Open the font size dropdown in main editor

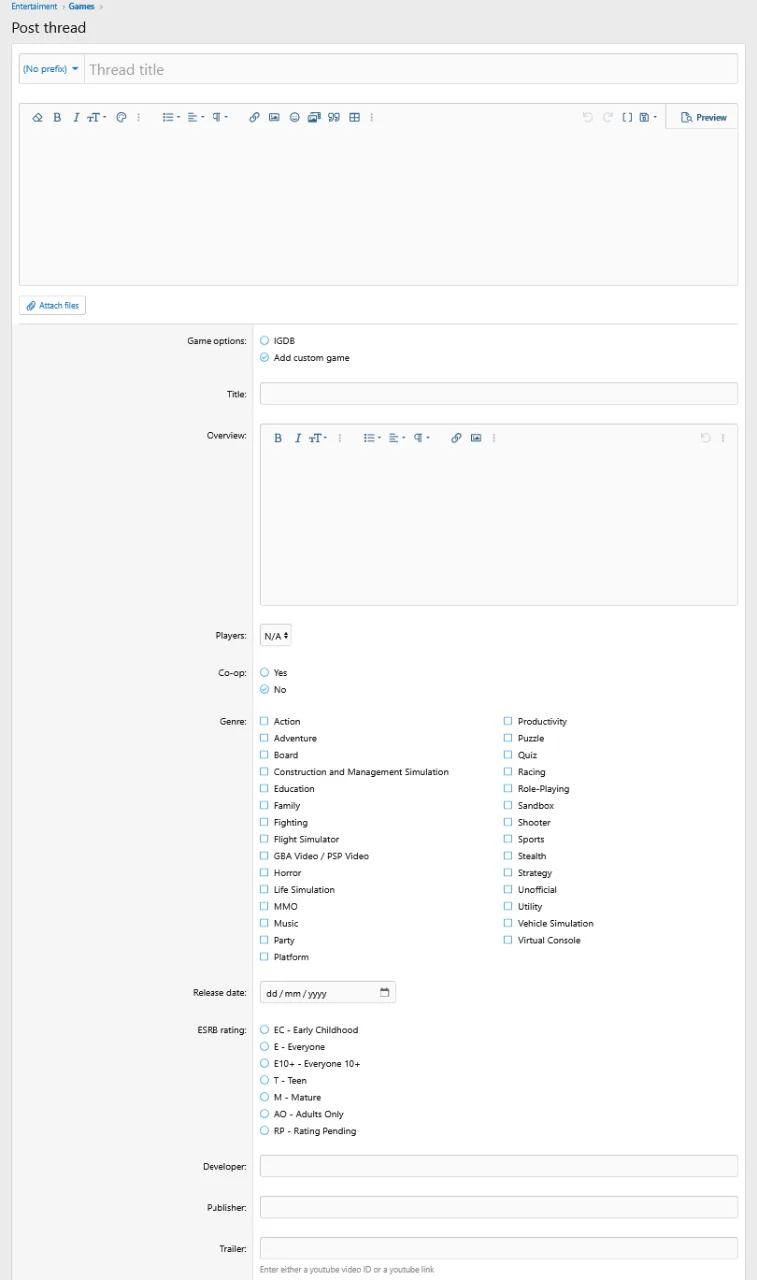coord(97,117)
